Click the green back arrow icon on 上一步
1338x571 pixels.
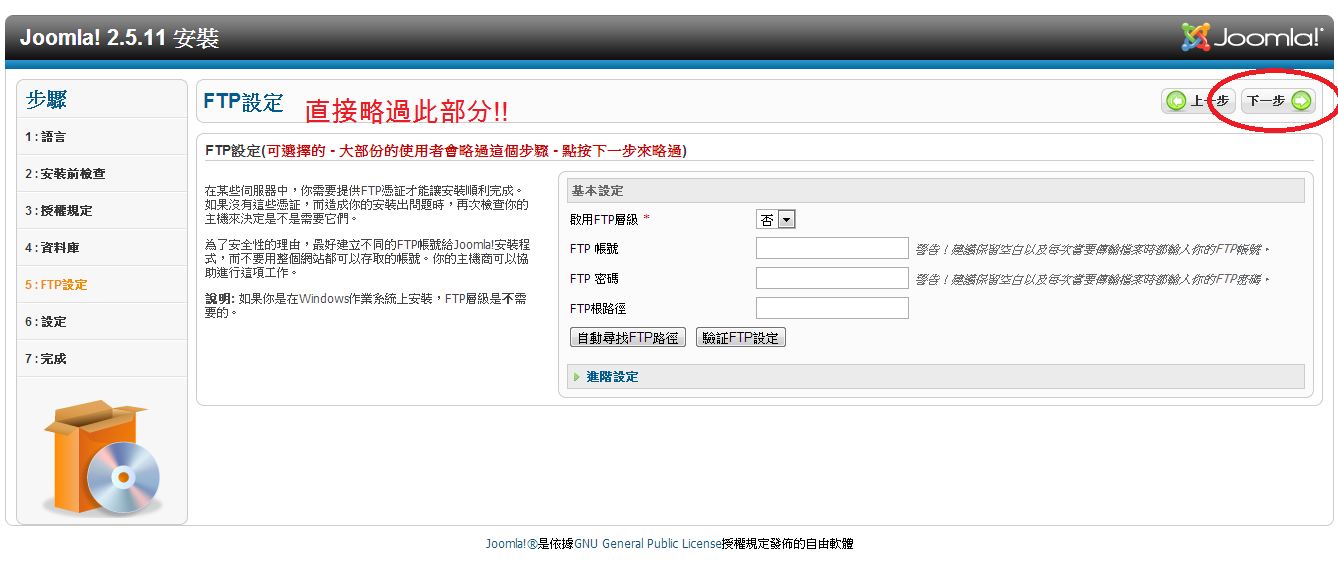tap(1177, 101)
